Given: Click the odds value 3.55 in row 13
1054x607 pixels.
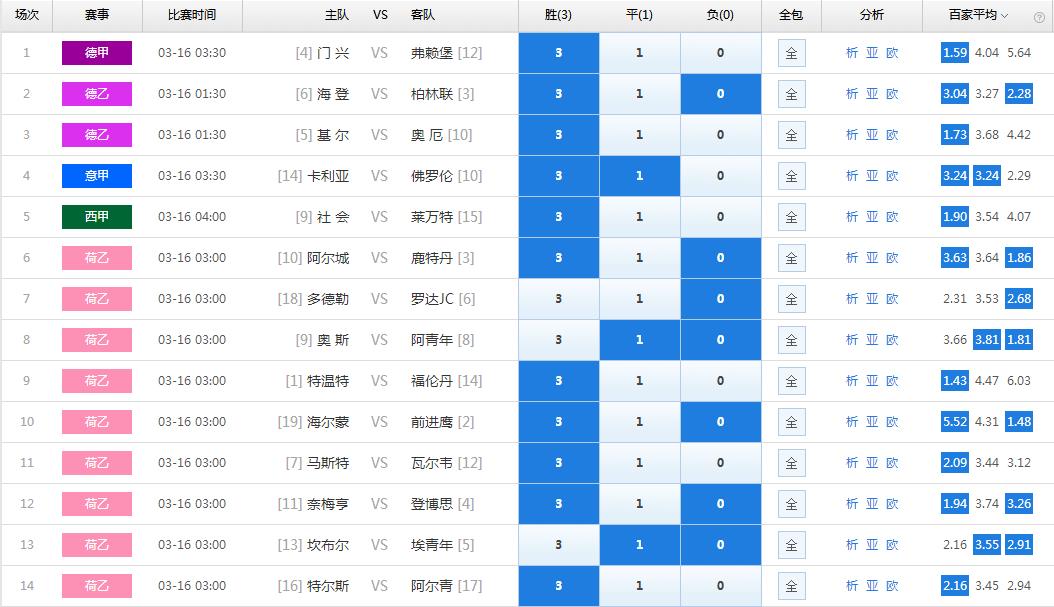Looking at the screenshot, I should (987, 544).
